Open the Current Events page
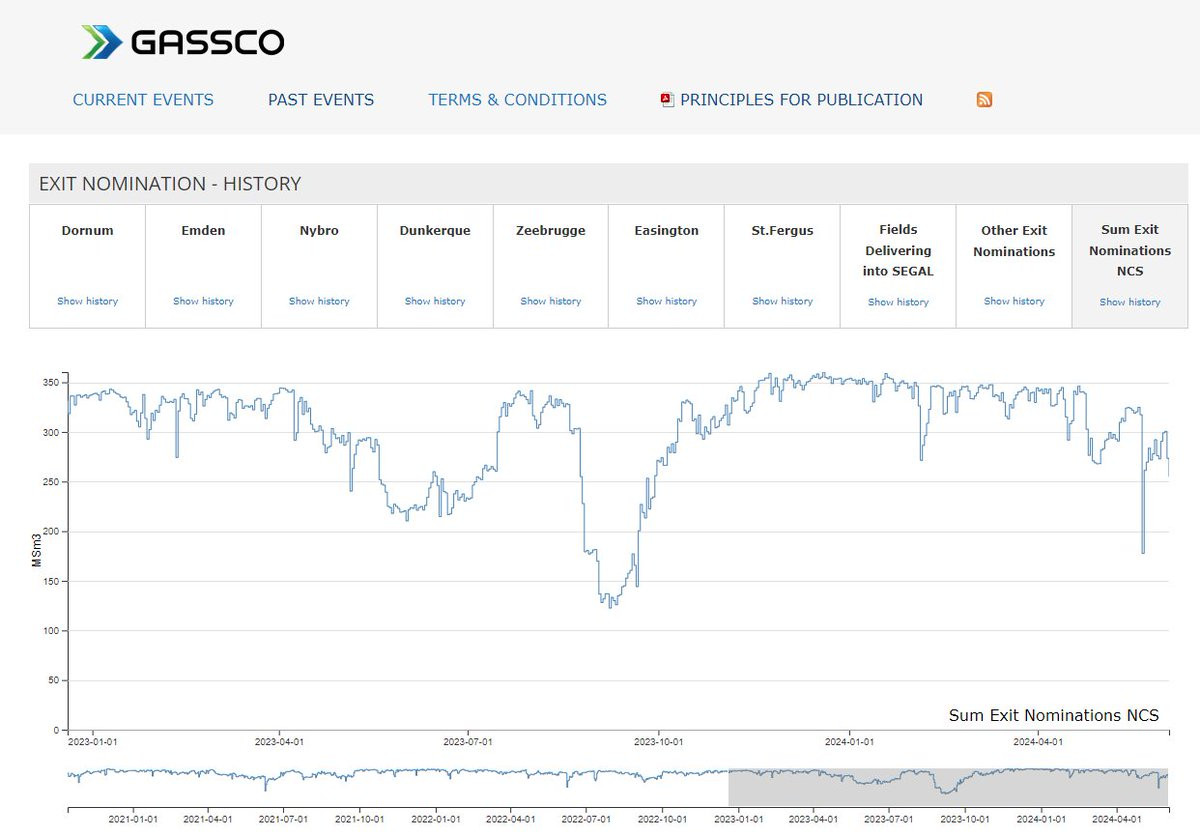1200x836 pixels. coord(143,100)
